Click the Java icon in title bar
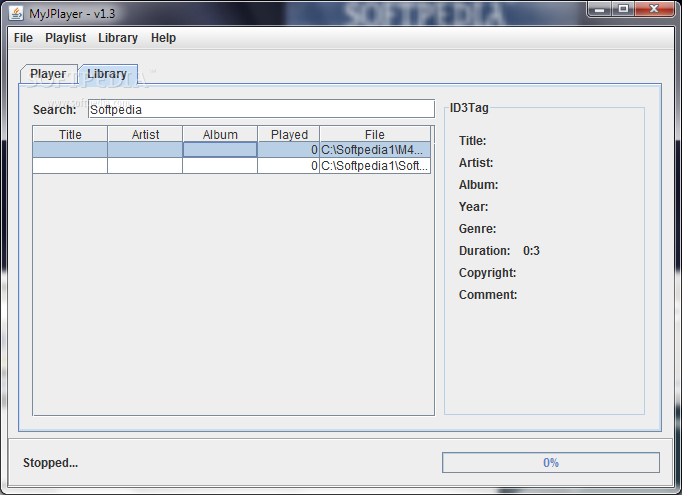The image size is (682, 495). coord(16,13)
